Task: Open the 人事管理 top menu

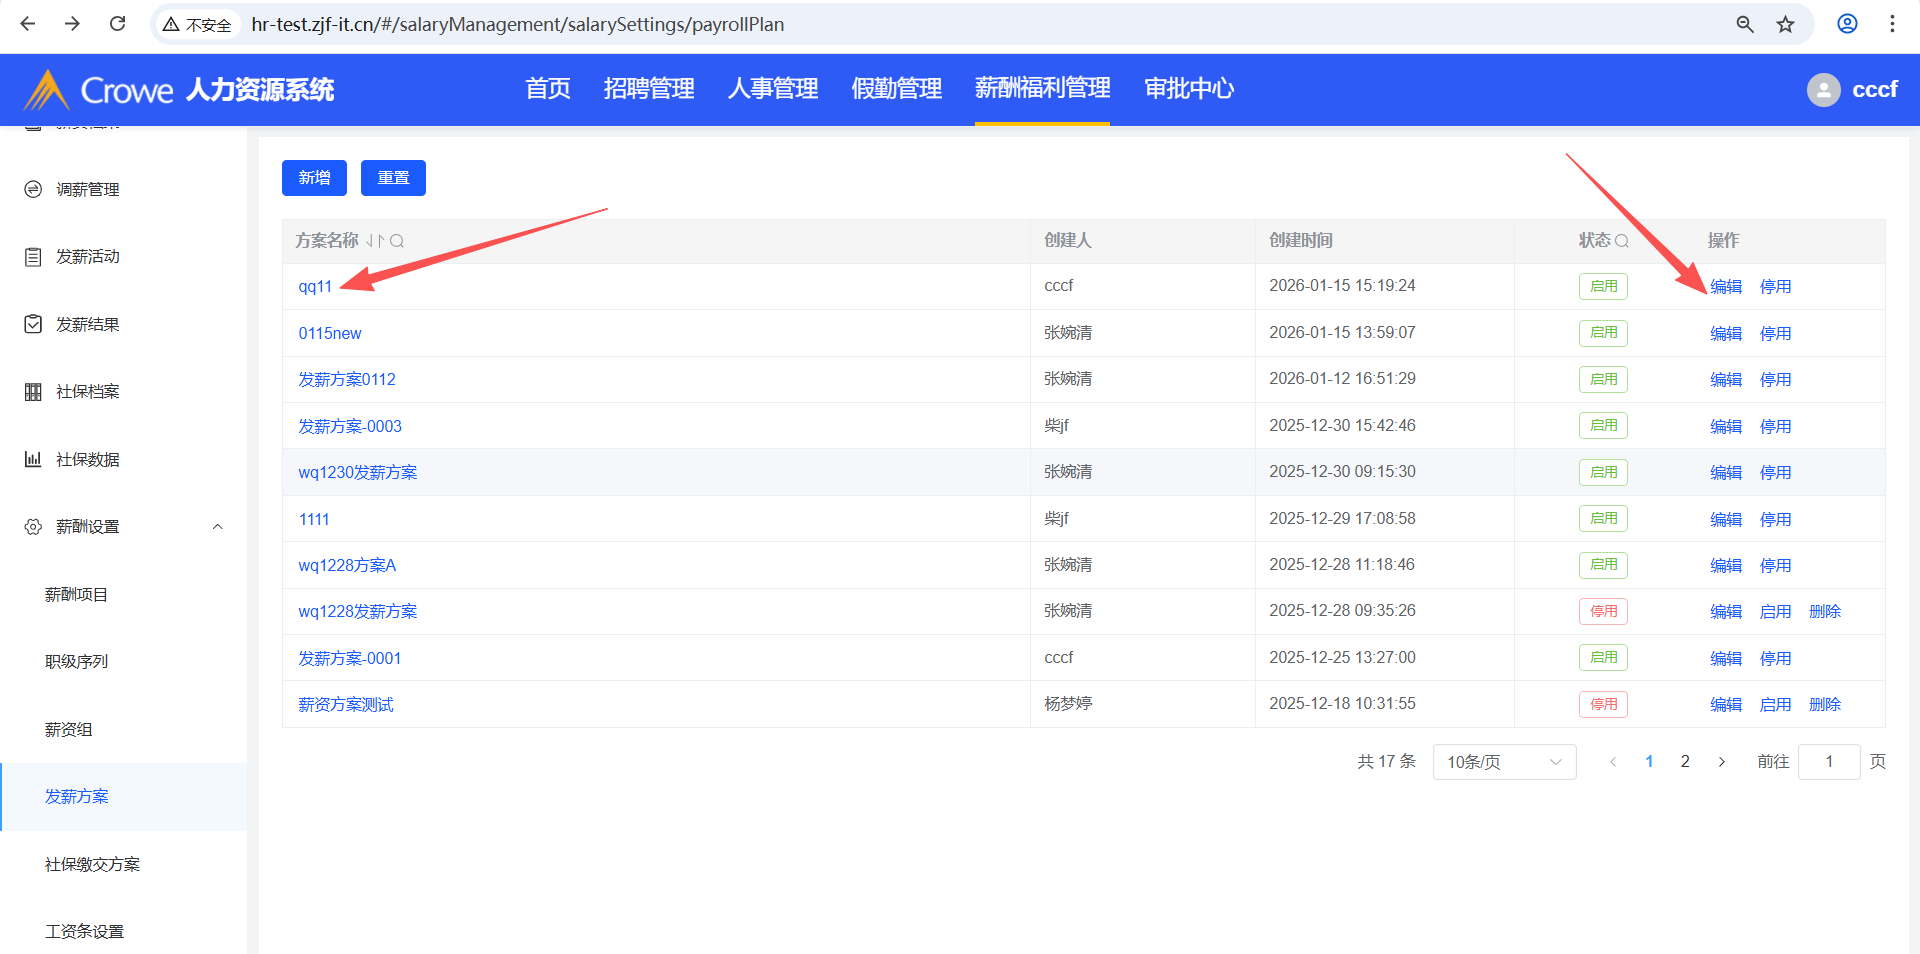Action: tap(773, 89)
